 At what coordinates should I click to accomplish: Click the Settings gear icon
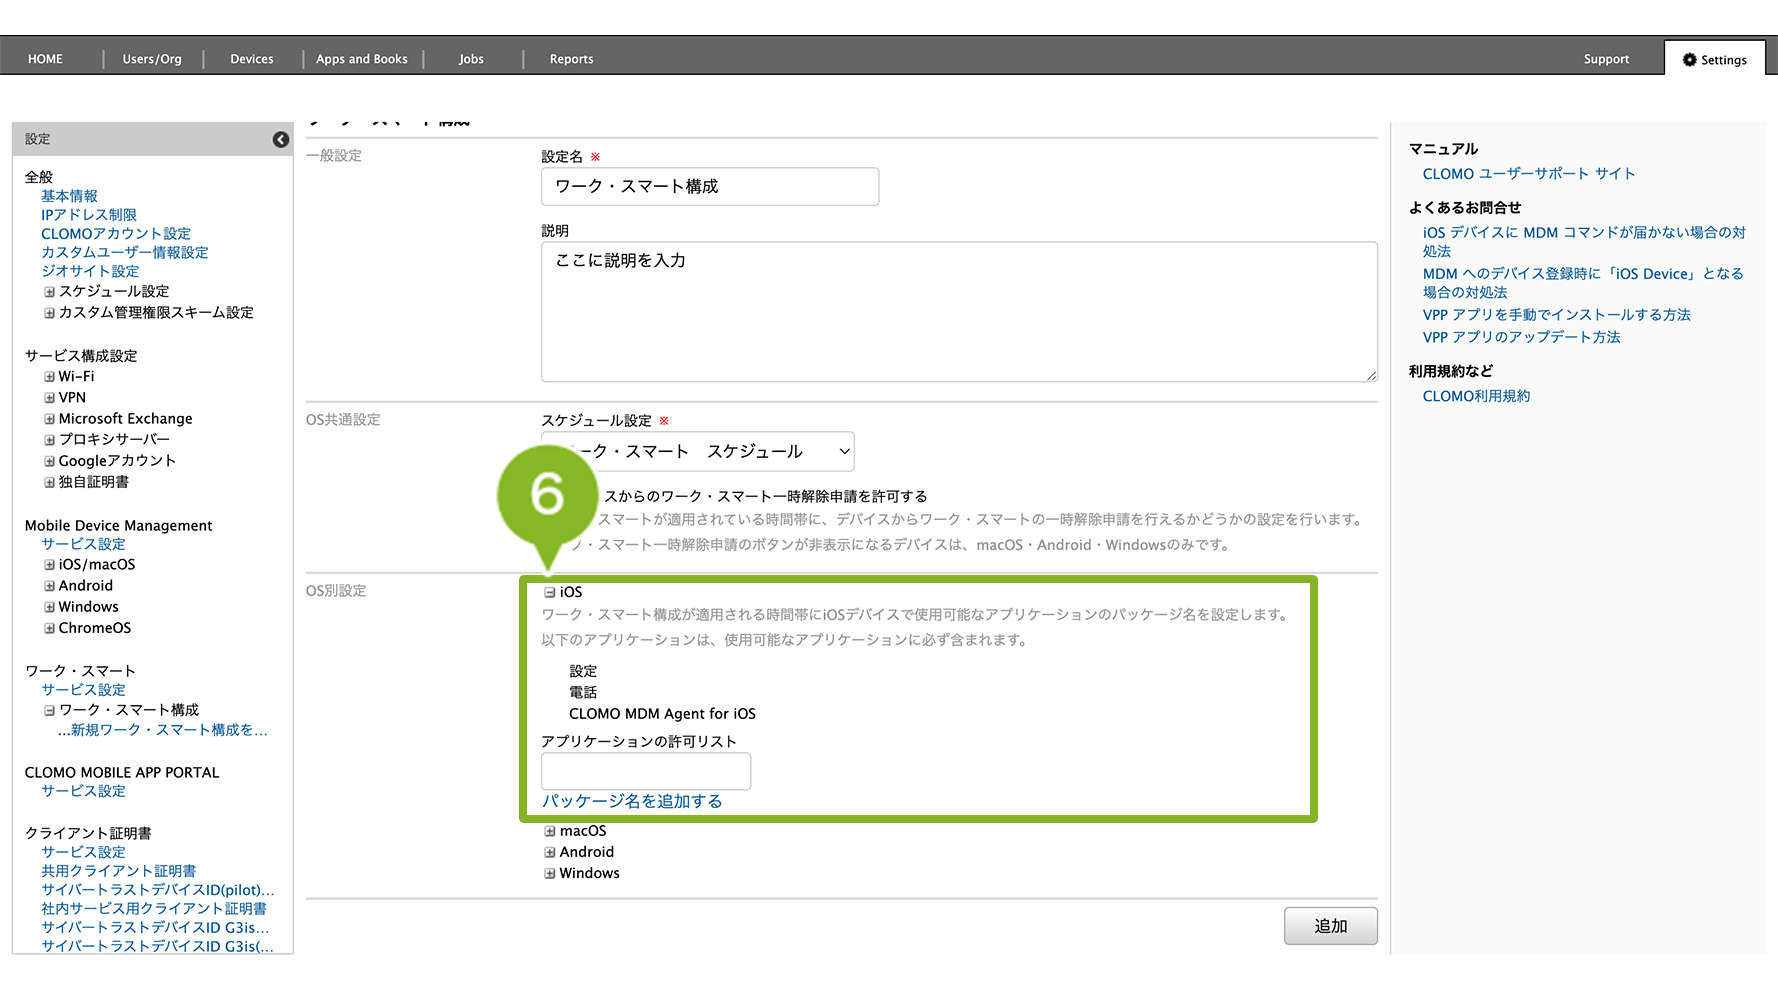pyautogui.click(x=1690, y=60)
